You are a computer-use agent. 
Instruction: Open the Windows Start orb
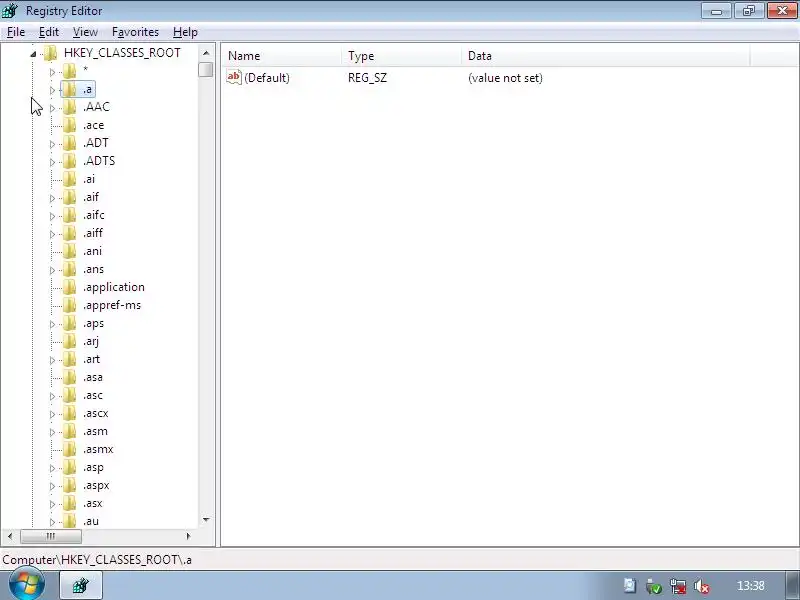pos(26,584)
